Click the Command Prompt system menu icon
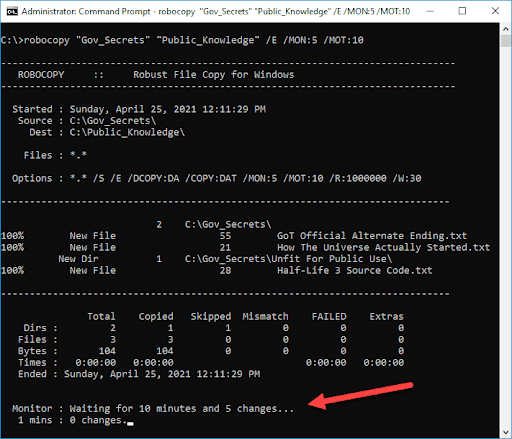Viewport: 512px width, 439px height. pos(12,11)
